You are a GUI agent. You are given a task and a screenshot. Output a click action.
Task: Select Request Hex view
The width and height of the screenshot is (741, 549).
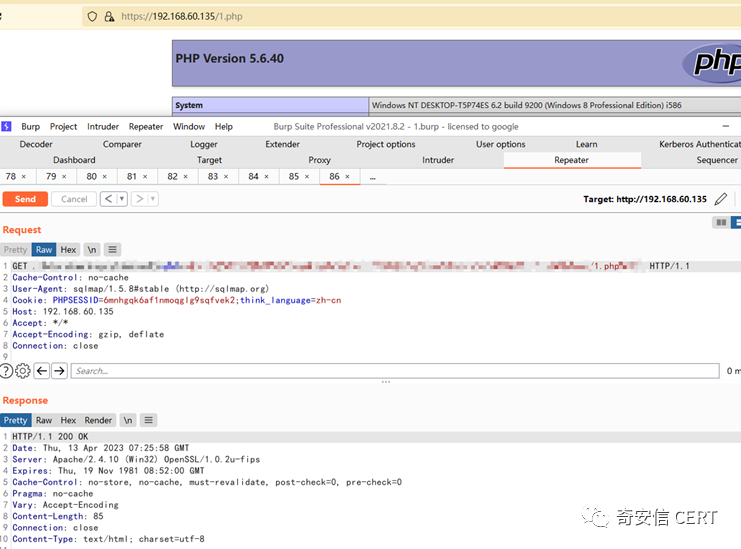(68, 249)
